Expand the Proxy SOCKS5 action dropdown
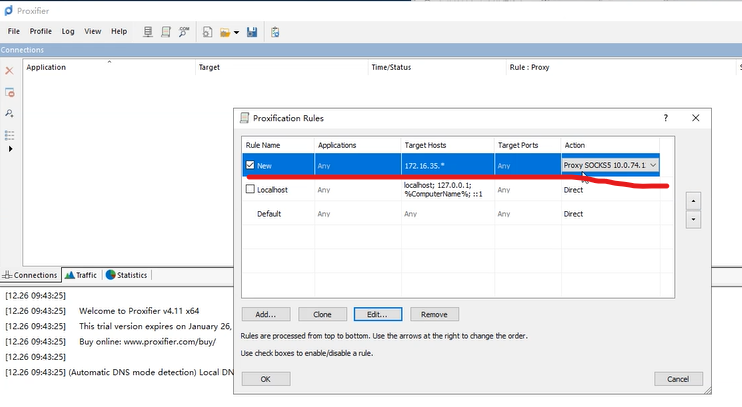This screenshot has height=407, width=742. (x=653, y=165)
